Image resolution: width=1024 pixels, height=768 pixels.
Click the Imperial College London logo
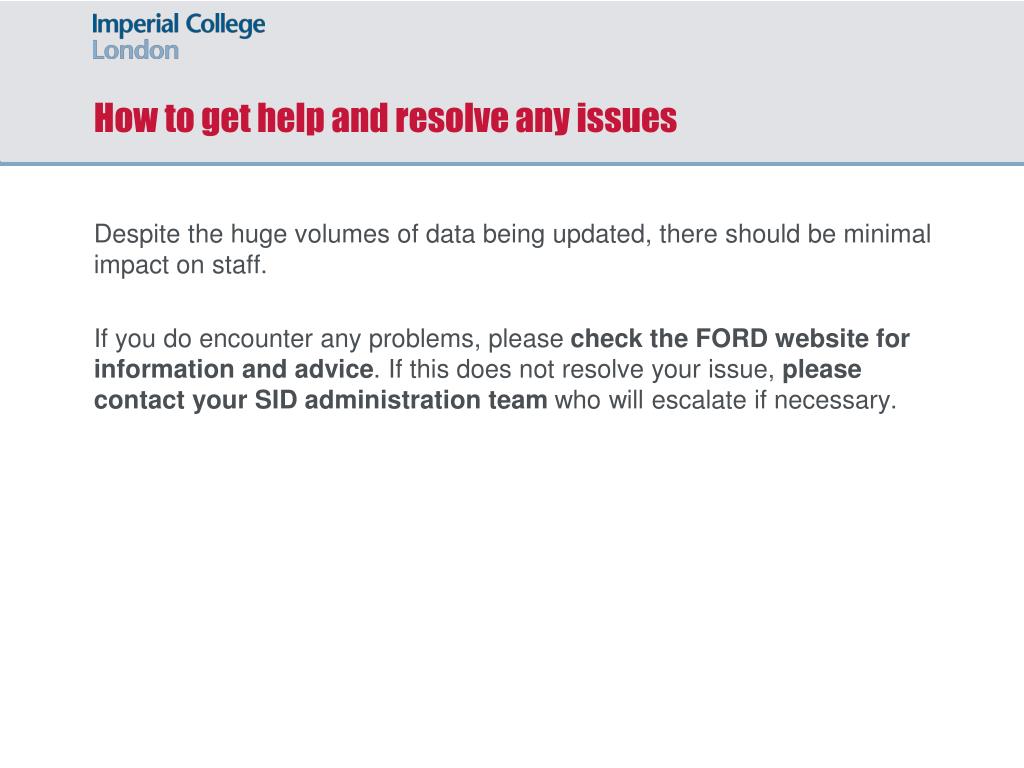tap(178, 37)
